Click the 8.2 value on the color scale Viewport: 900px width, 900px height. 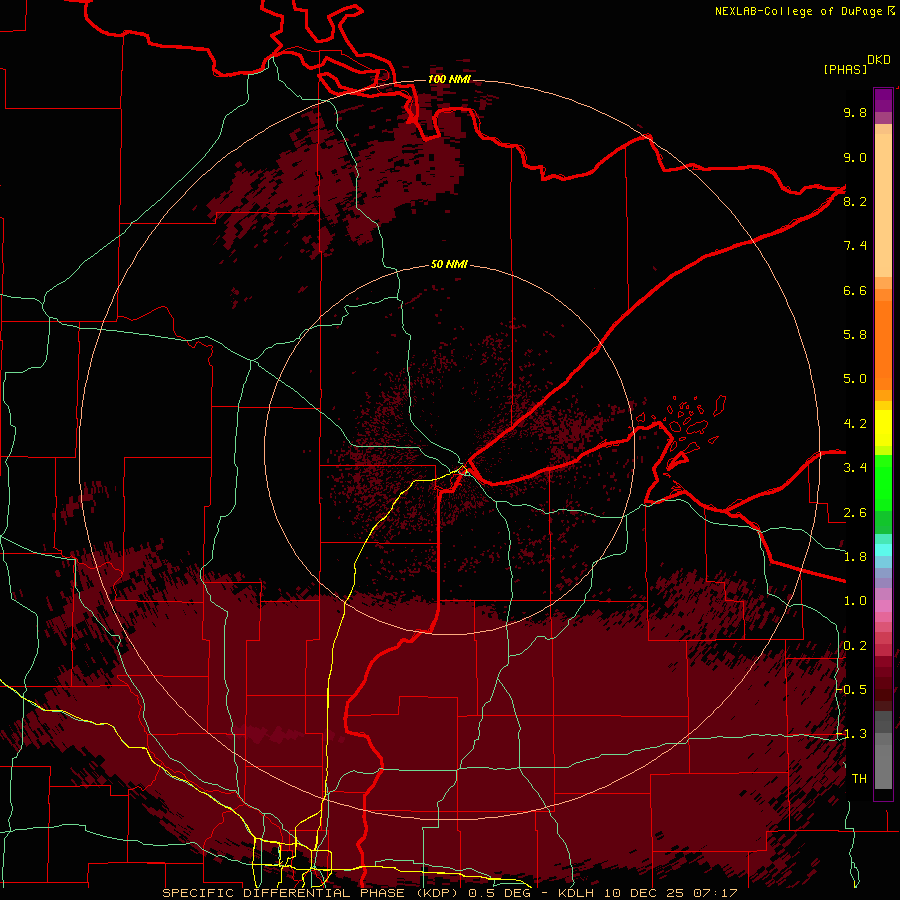pyautogui.click(x=855, y=201)
